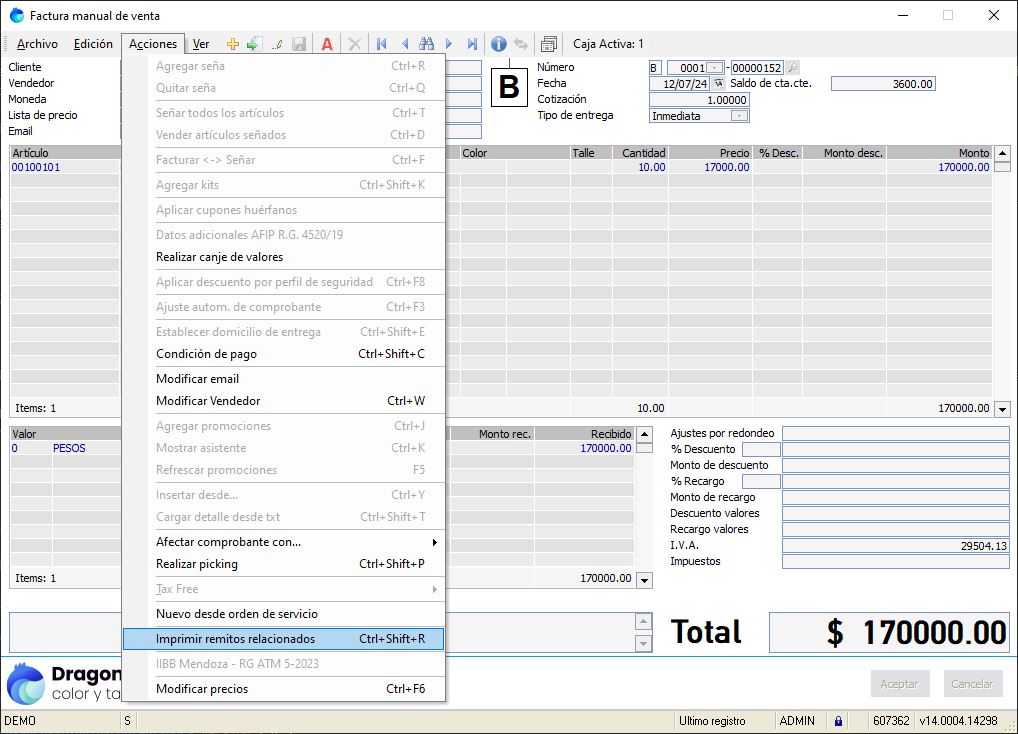Open the Ver menu
The height and width of the screenshot is (734, 1018).
(x=201, y=44)
